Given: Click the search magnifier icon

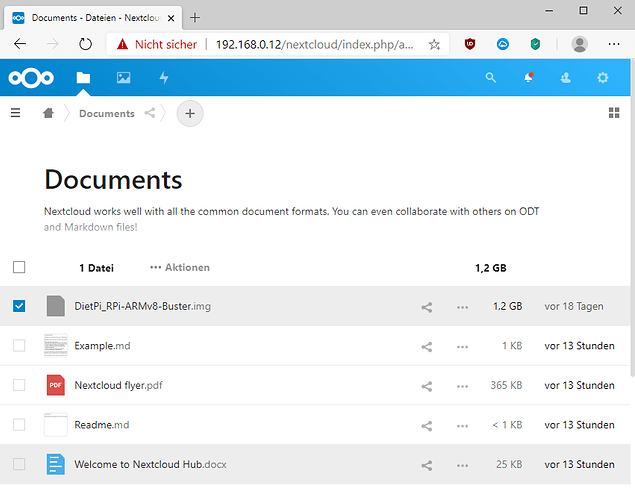Looking at the screenshot, I should pos(490,77).
